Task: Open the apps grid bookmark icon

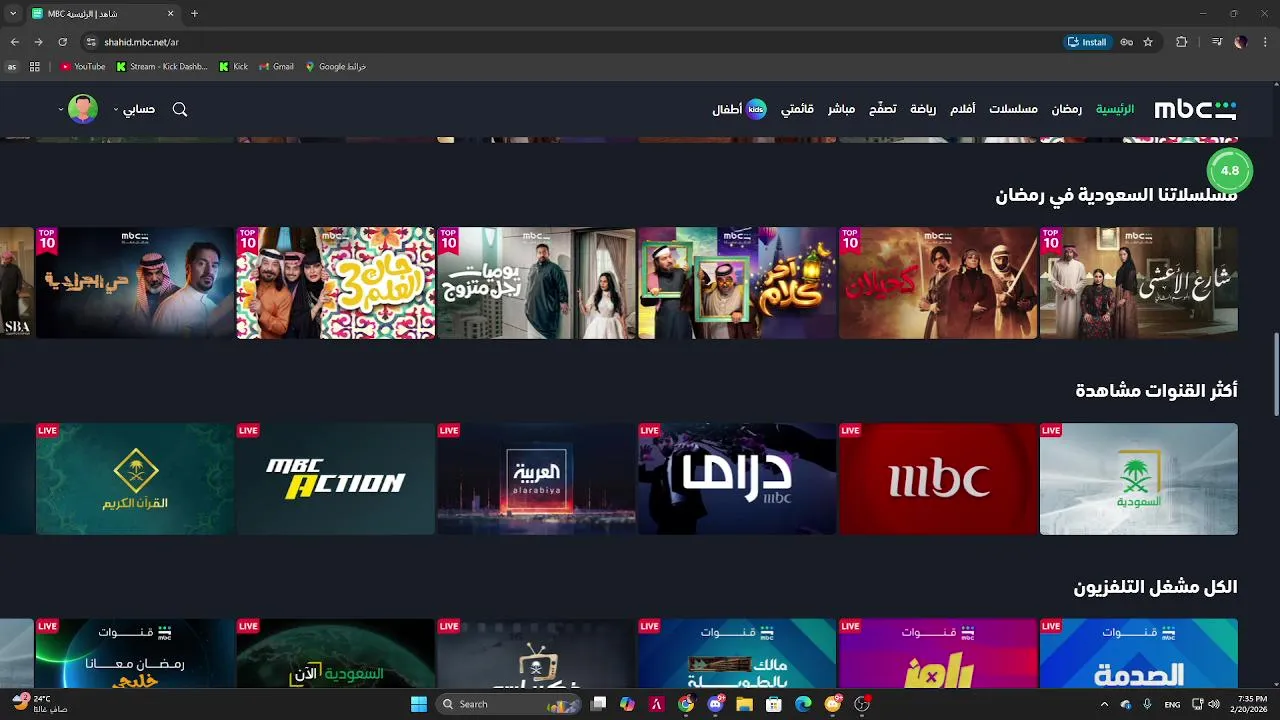Action: pyautogui.click(x=35, y=67)
